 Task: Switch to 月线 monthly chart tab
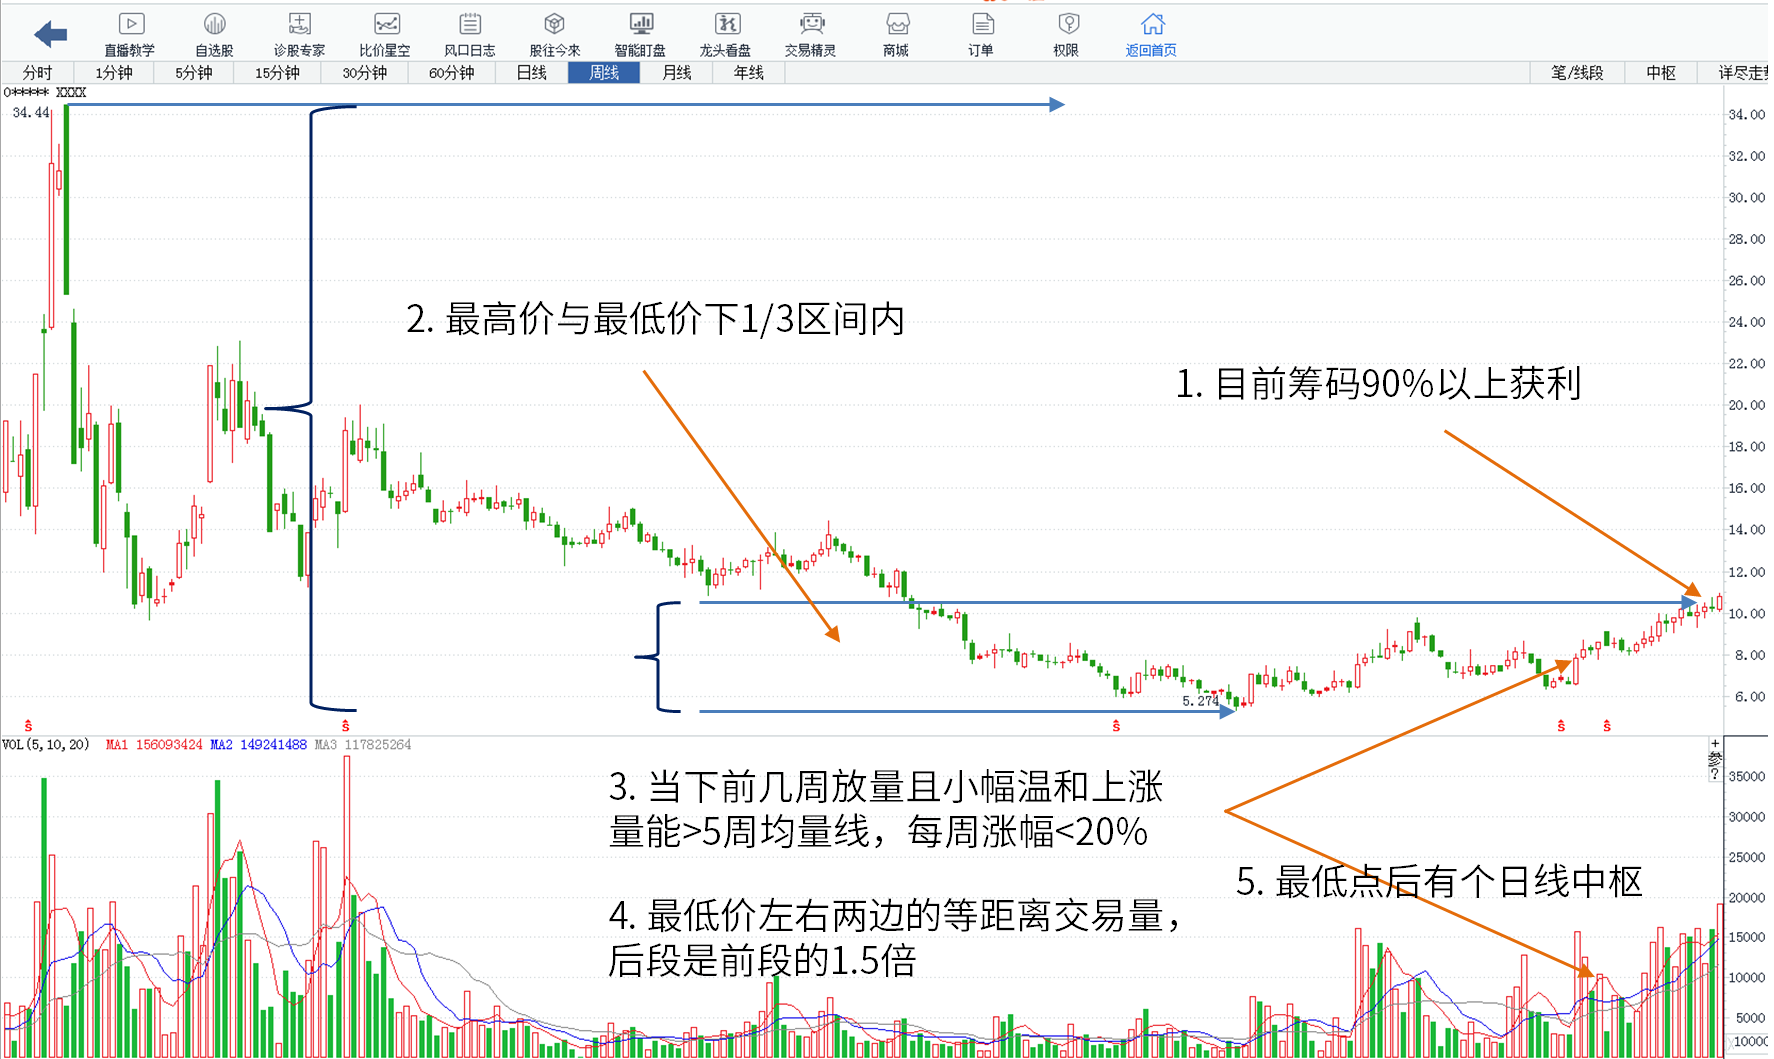677,73
